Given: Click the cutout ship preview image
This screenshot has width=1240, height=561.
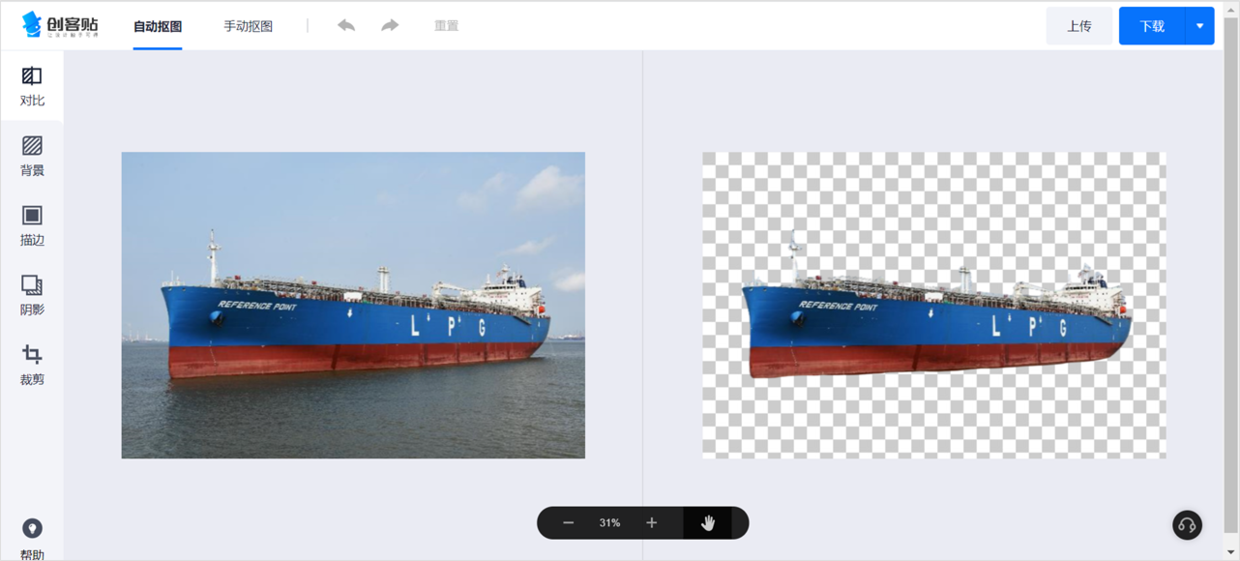Looking at the screenshot, I should (x=934, y=305).
